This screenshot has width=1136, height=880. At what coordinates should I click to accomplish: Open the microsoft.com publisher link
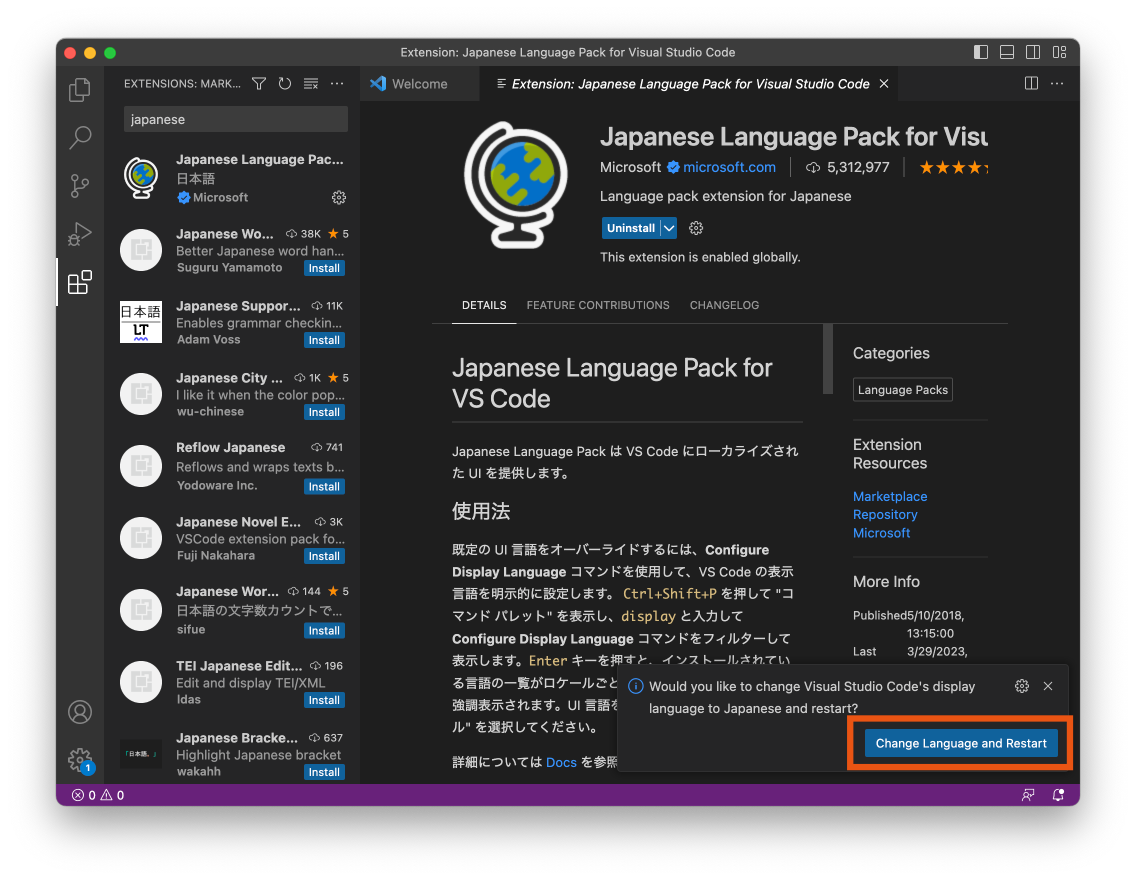(x=729, y=167)
